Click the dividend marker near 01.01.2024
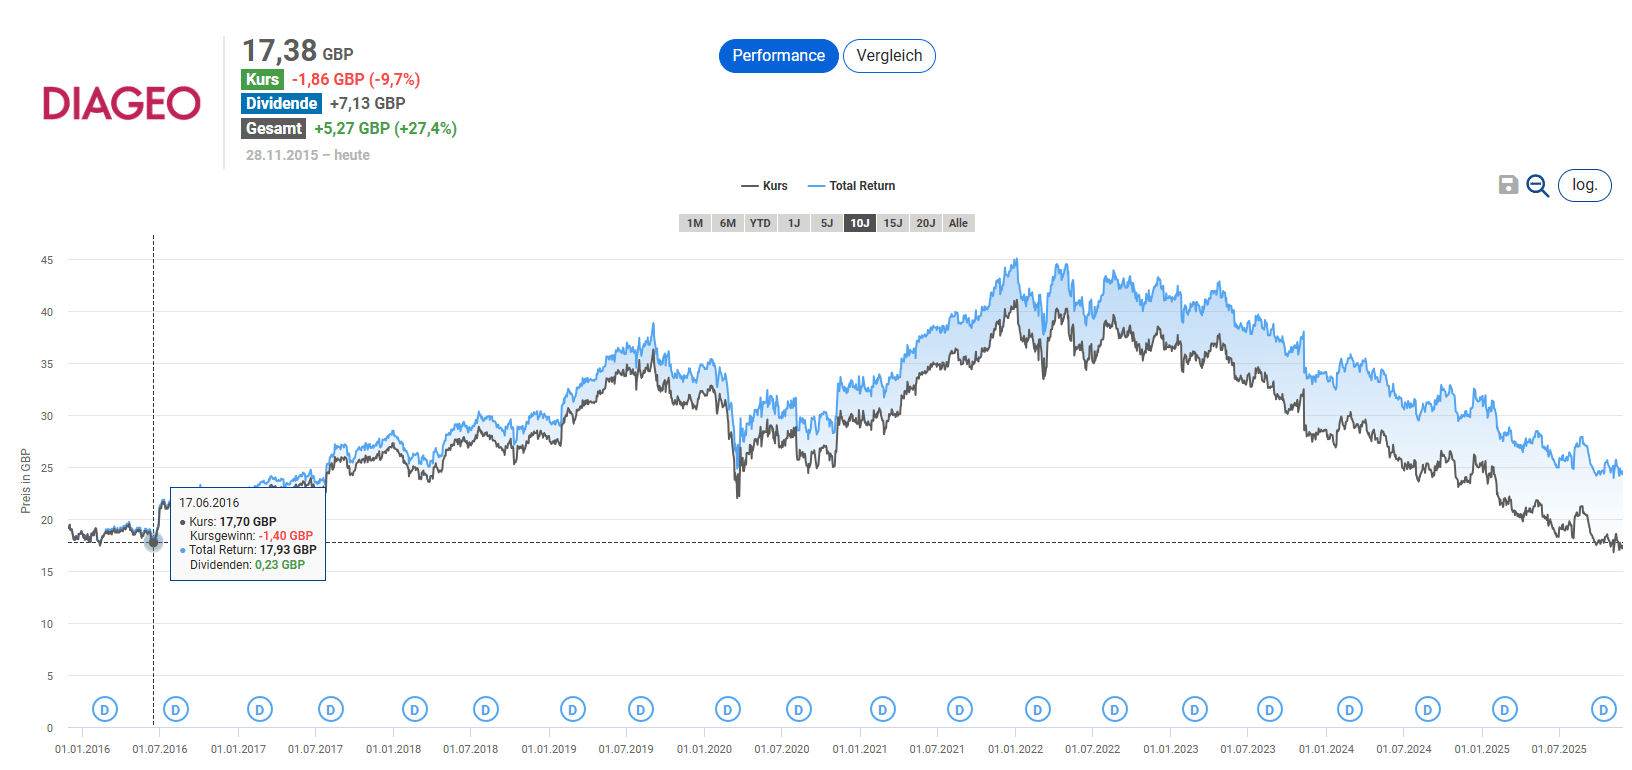 point(1350,710)
